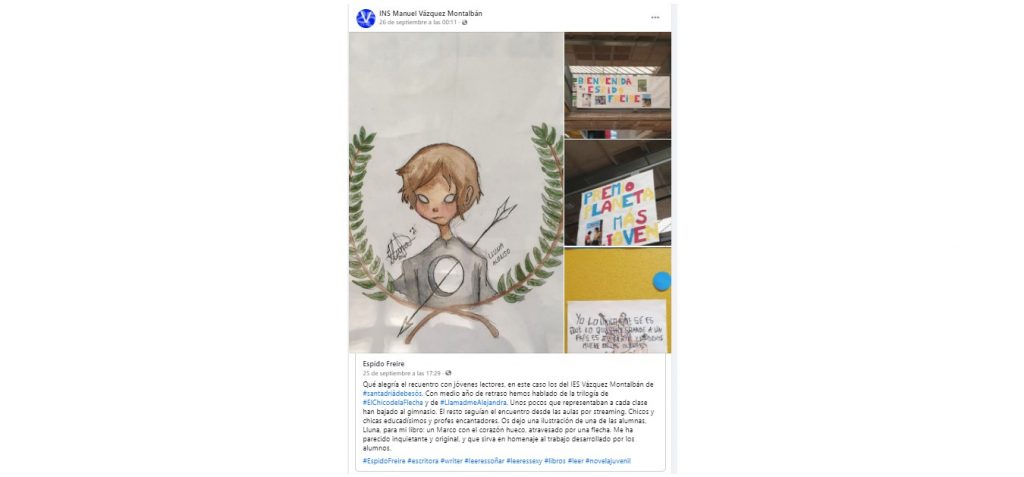
Task: Open the #LlamadmeAlejandra hashtag
Action: tap(473, 403)
